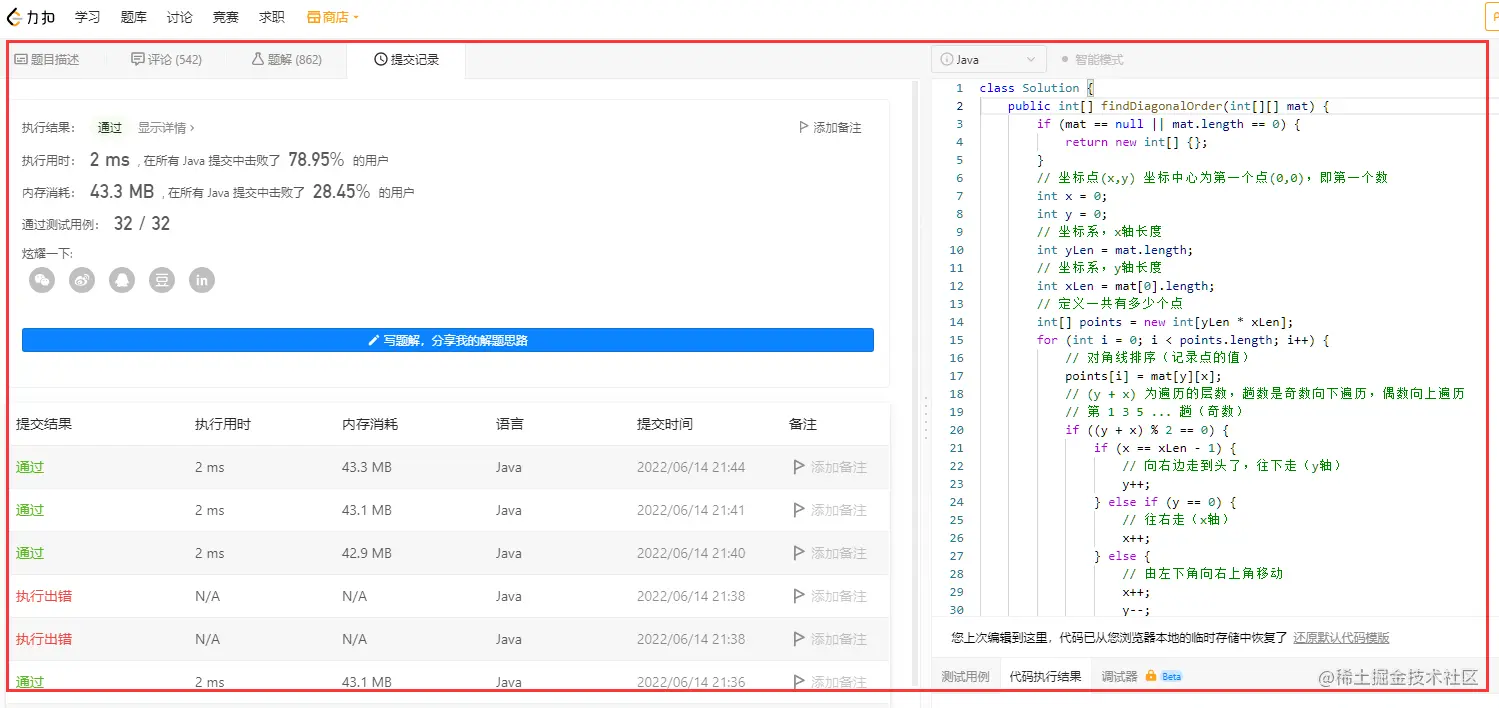Click 写题解，分享我的解题思路 button
The height and width of the screenshot is (708, 1499).
448,340
